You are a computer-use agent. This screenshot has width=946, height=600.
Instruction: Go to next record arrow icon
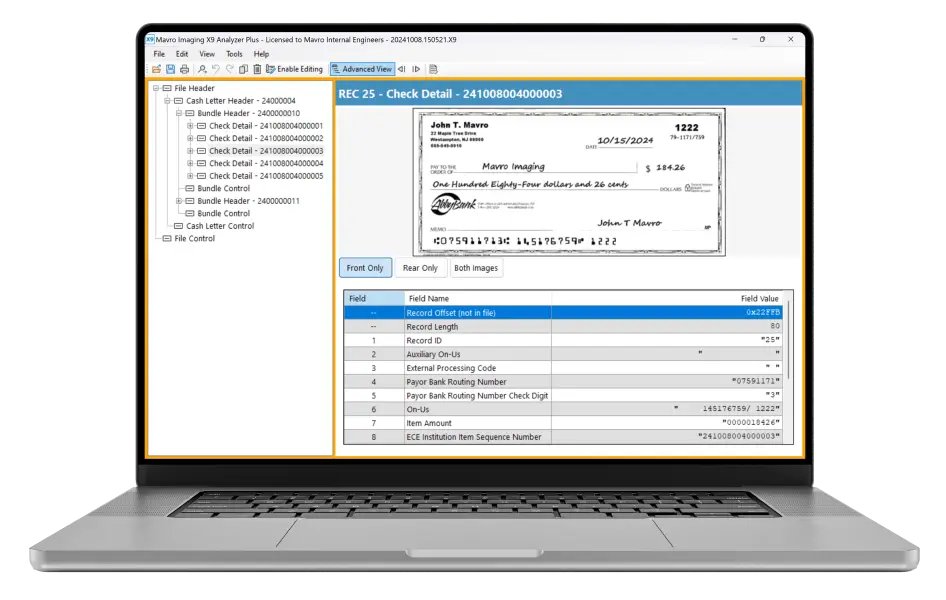point(416,69)
